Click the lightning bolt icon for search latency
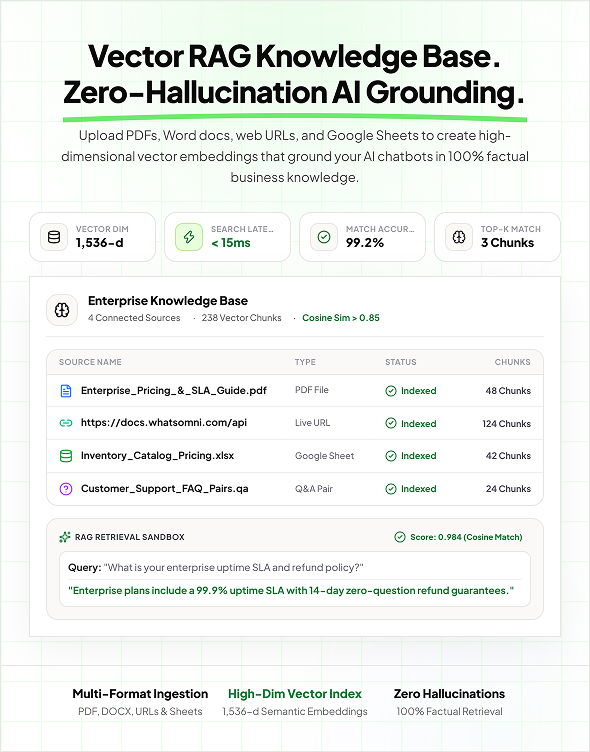The image size is (590, 752). (x=189, y=237)
